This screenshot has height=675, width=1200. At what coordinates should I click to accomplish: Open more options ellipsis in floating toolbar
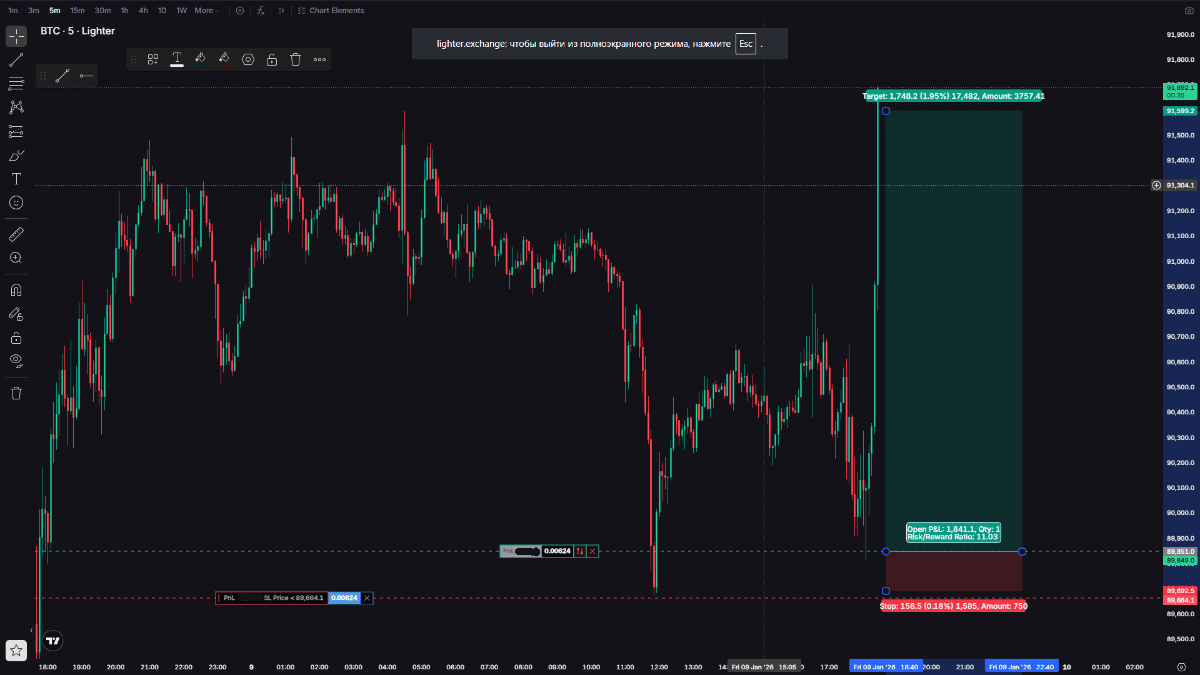320,59
